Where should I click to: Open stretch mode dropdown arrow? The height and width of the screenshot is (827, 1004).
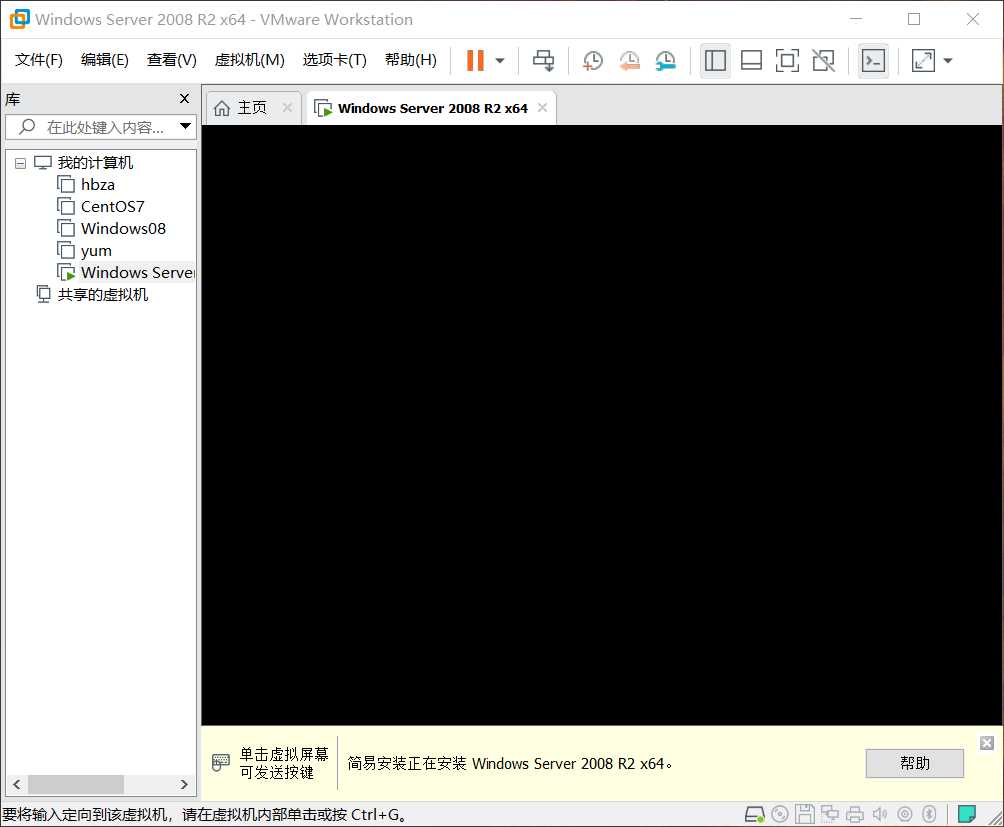pyautogui.click(x=948, y=61)
